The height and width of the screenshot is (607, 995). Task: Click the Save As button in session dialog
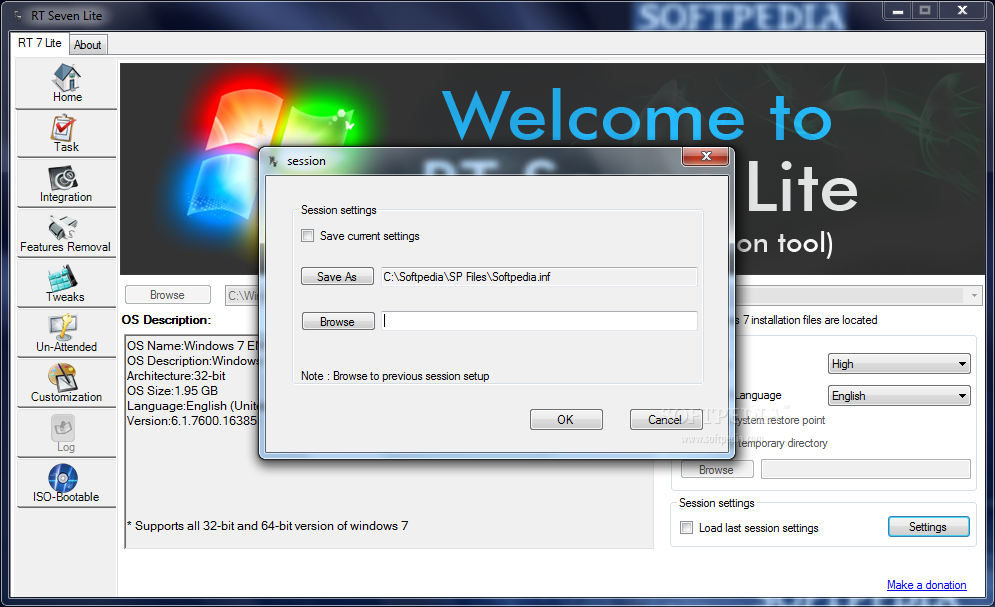(337, 277)
